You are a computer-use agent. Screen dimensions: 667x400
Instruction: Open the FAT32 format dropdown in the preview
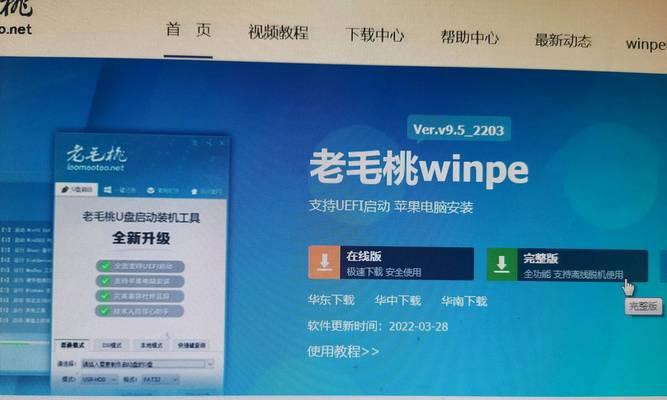pos(160,379)
